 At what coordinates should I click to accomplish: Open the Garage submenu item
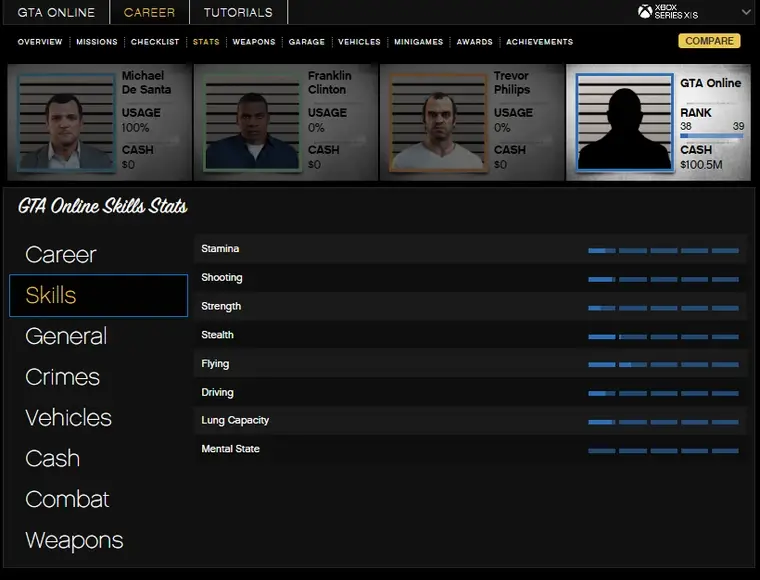pos(307,42)
